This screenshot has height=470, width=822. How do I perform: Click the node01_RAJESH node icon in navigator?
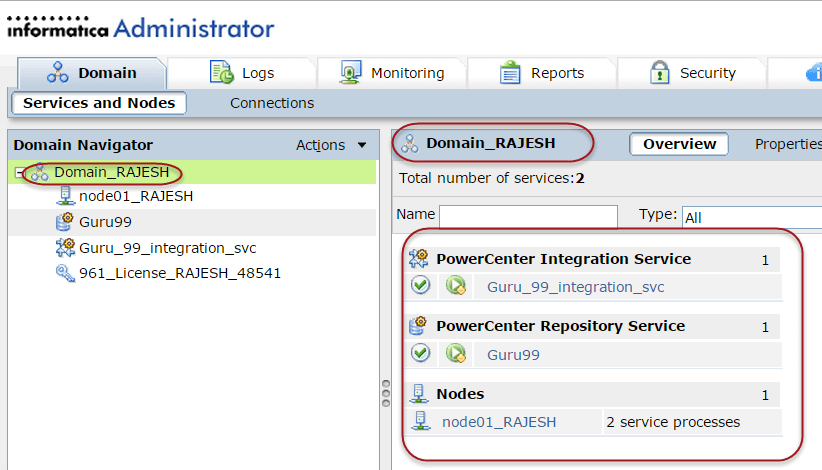point(66,197)
